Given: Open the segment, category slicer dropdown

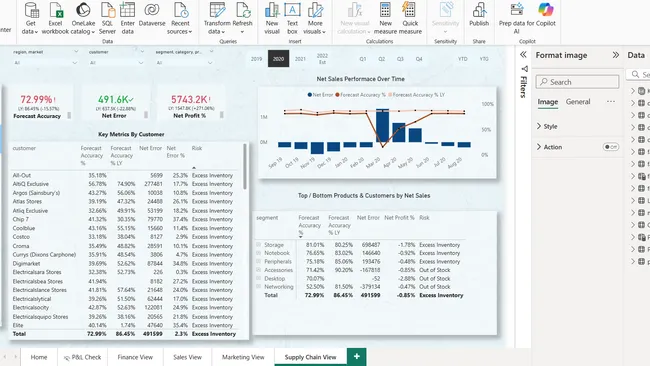Looking at the screenshot, I should click(x=210, y=63).
